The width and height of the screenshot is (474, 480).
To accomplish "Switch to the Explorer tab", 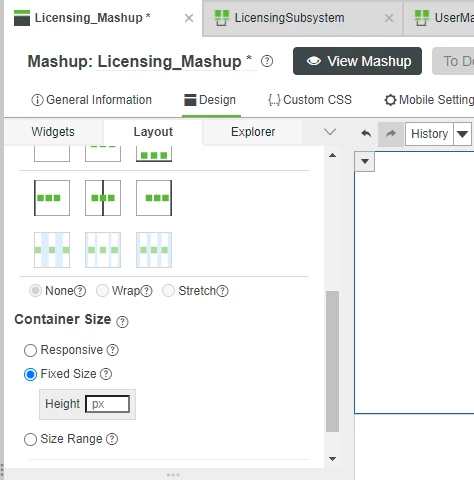I will pos(253,132).
